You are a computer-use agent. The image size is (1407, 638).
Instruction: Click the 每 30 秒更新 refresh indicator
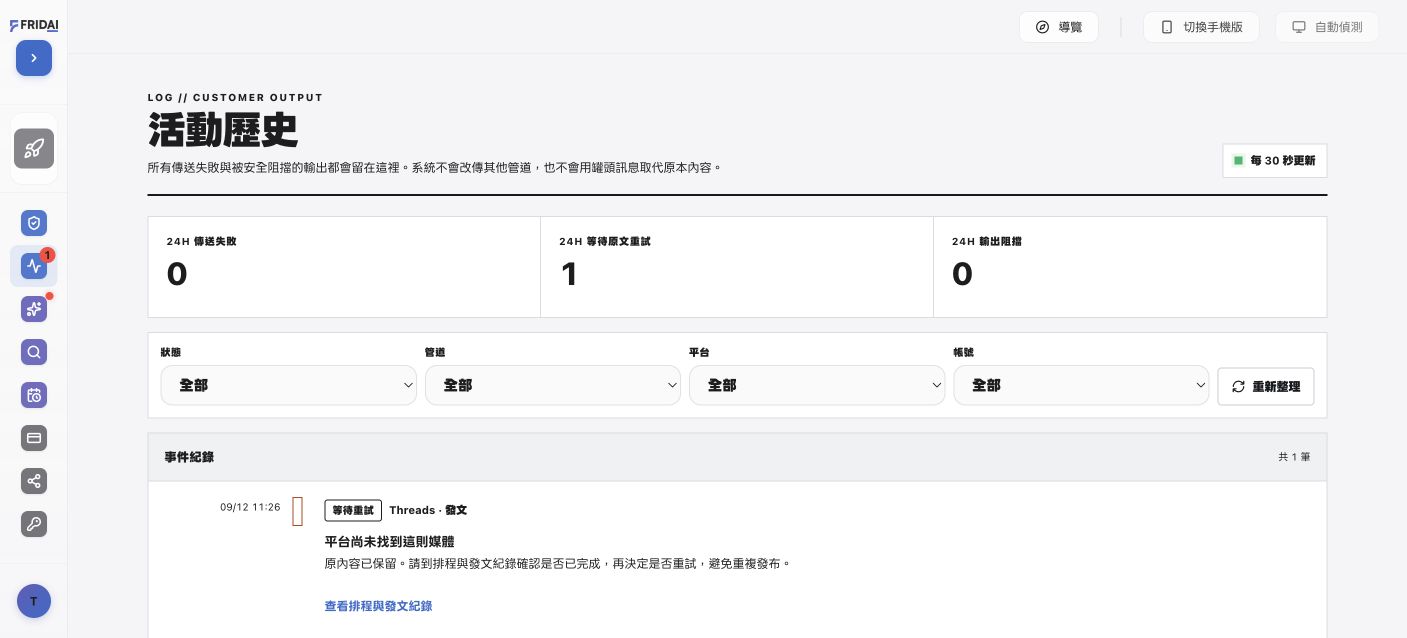(x=1275, y=161)
